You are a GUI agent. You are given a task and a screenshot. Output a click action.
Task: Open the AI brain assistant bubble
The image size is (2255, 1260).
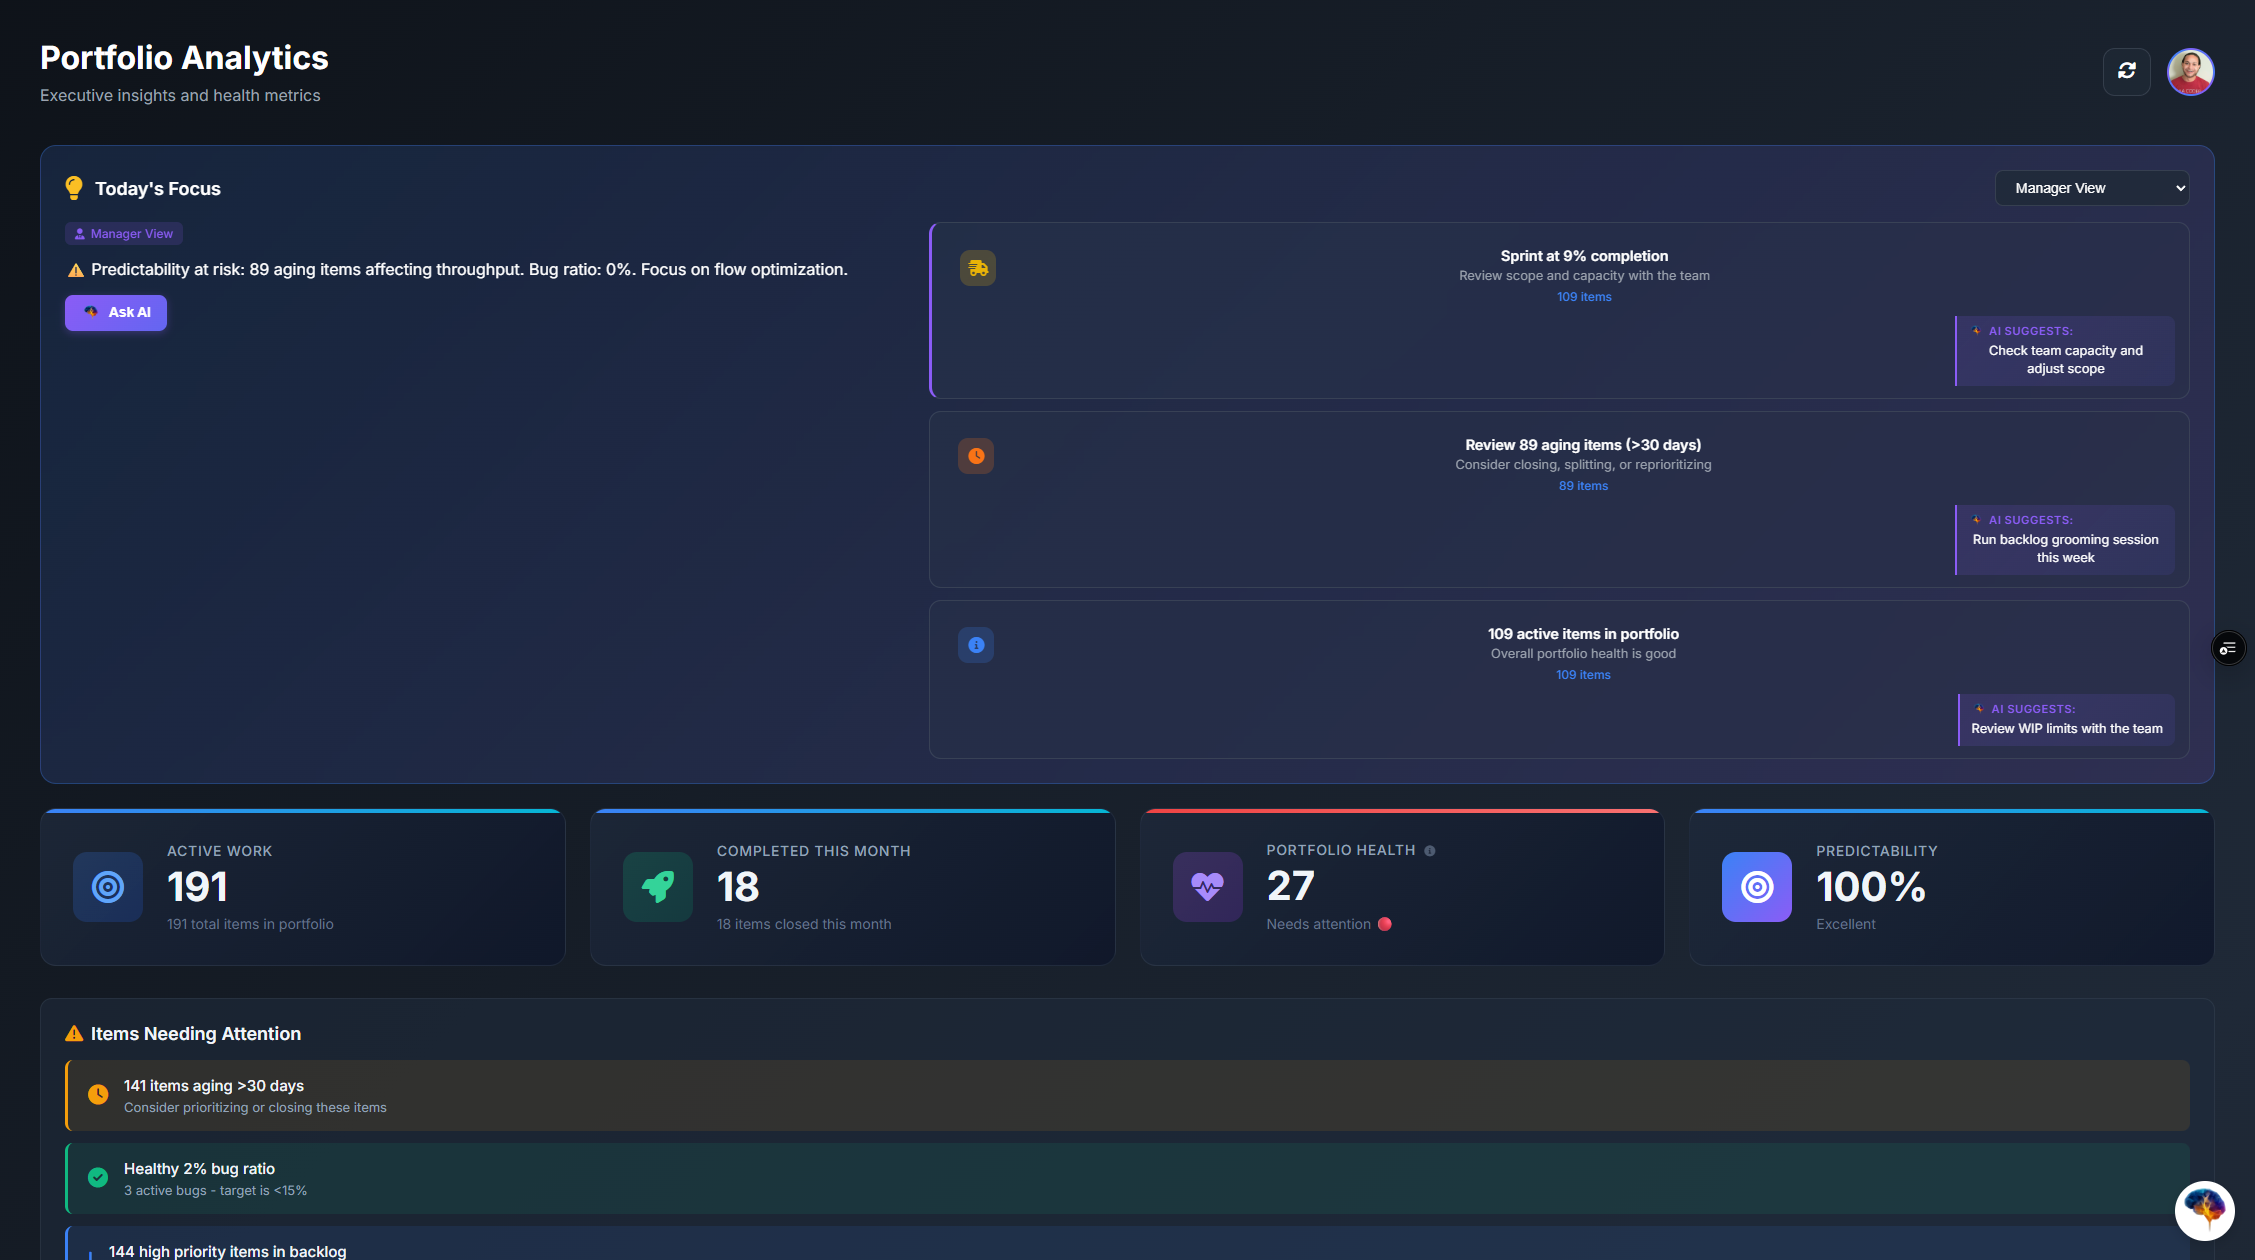click(2204, 1211)
